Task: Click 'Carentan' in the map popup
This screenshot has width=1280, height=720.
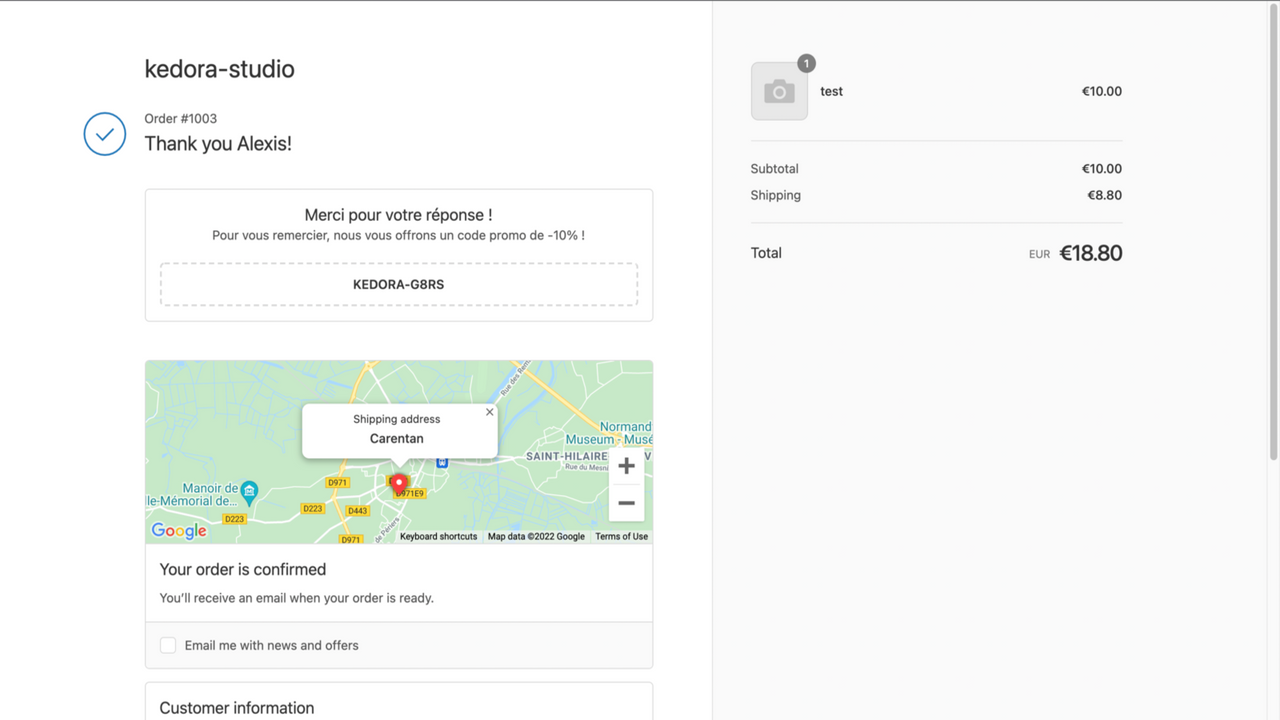Action: point(397,439)
